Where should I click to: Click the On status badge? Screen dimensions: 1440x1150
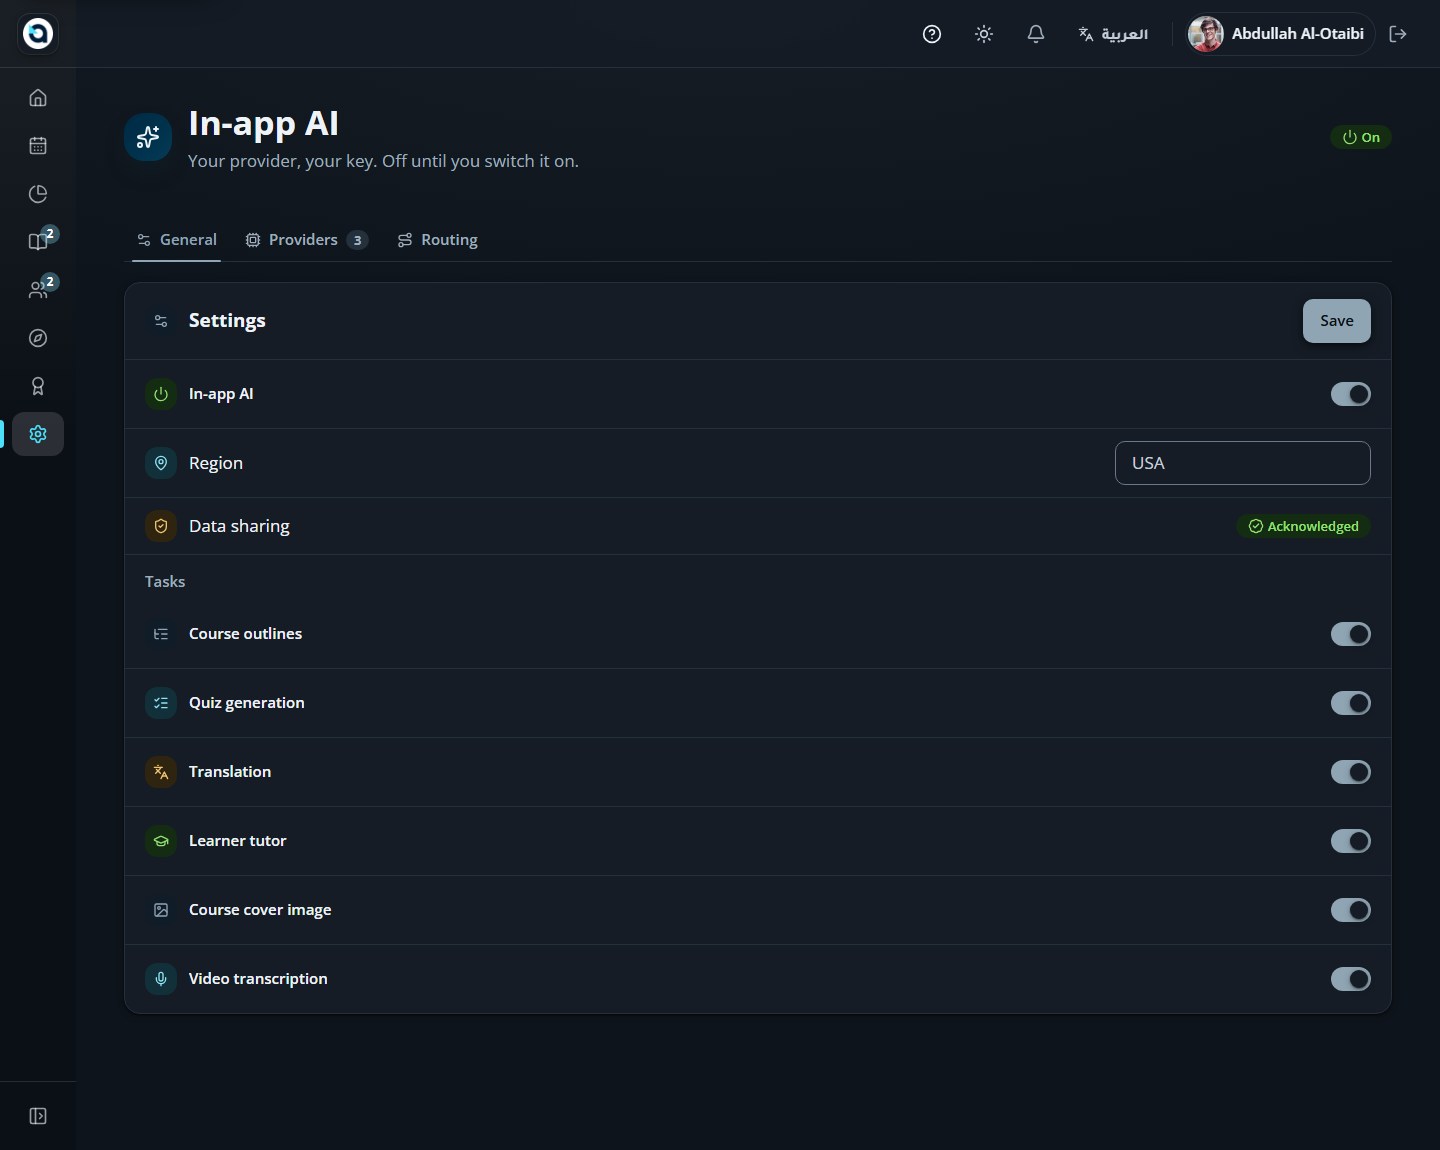pos(1361,137)
